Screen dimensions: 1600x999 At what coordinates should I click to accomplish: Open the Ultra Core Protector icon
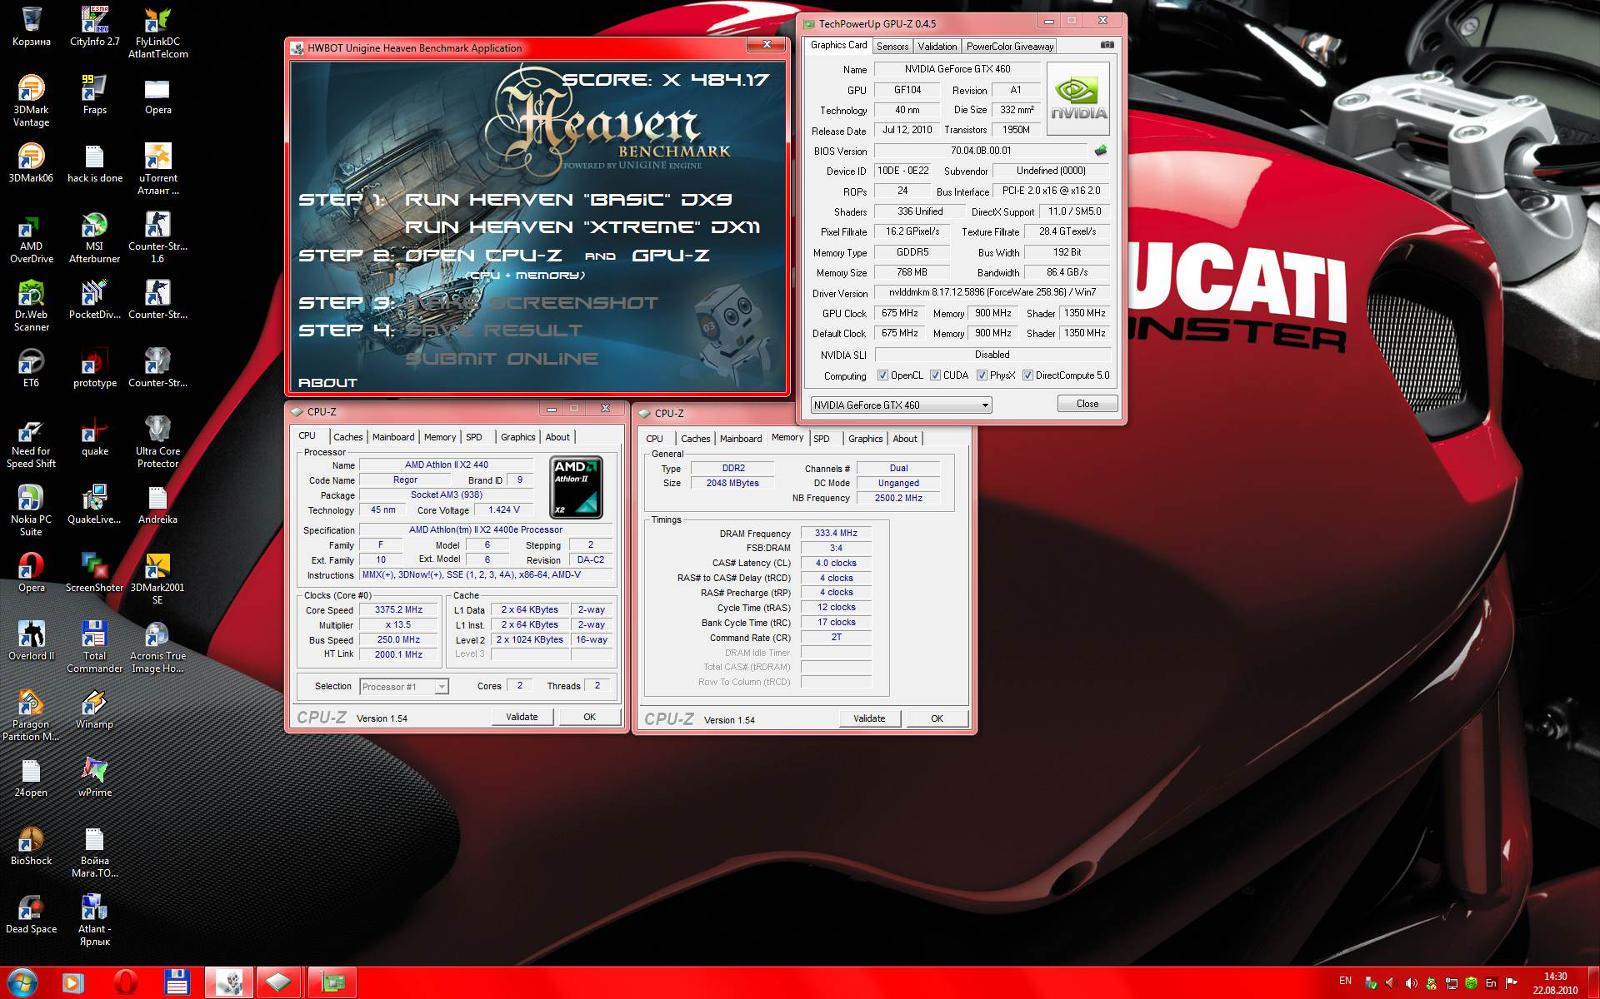[158, 442]
